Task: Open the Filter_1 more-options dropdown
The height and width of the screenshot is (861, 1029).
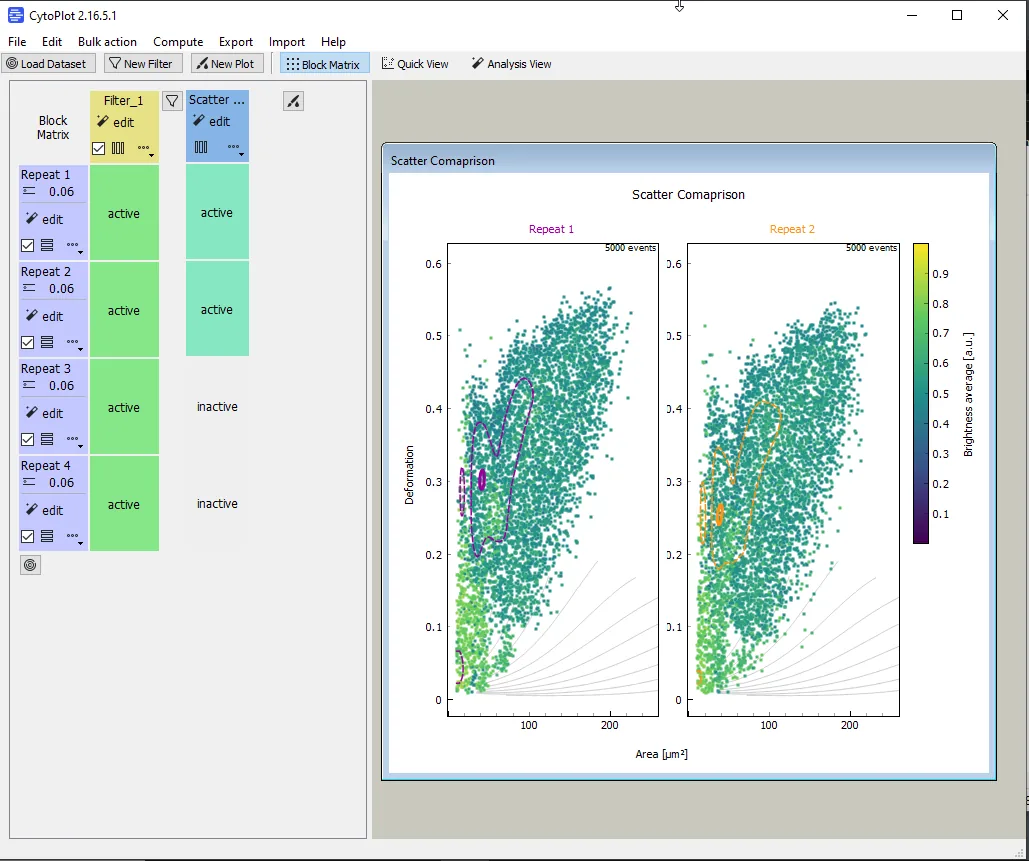Action: coord(146,149)
